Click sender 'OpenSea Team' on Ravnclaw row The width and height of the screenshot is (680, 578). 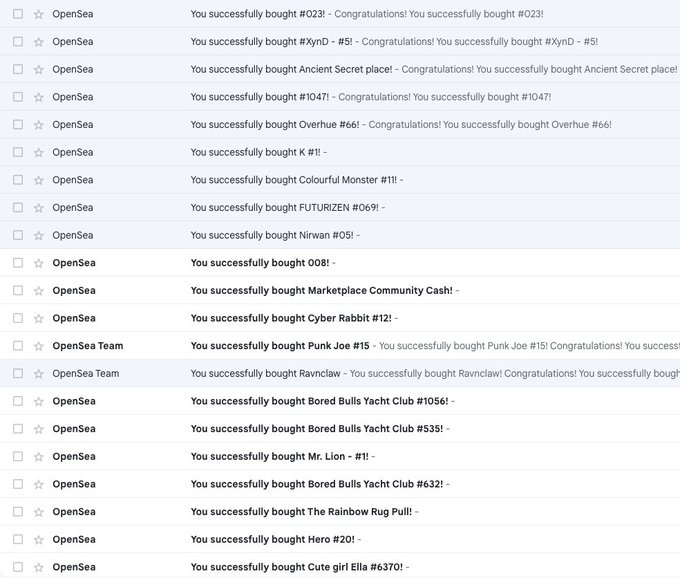[85, 373]
